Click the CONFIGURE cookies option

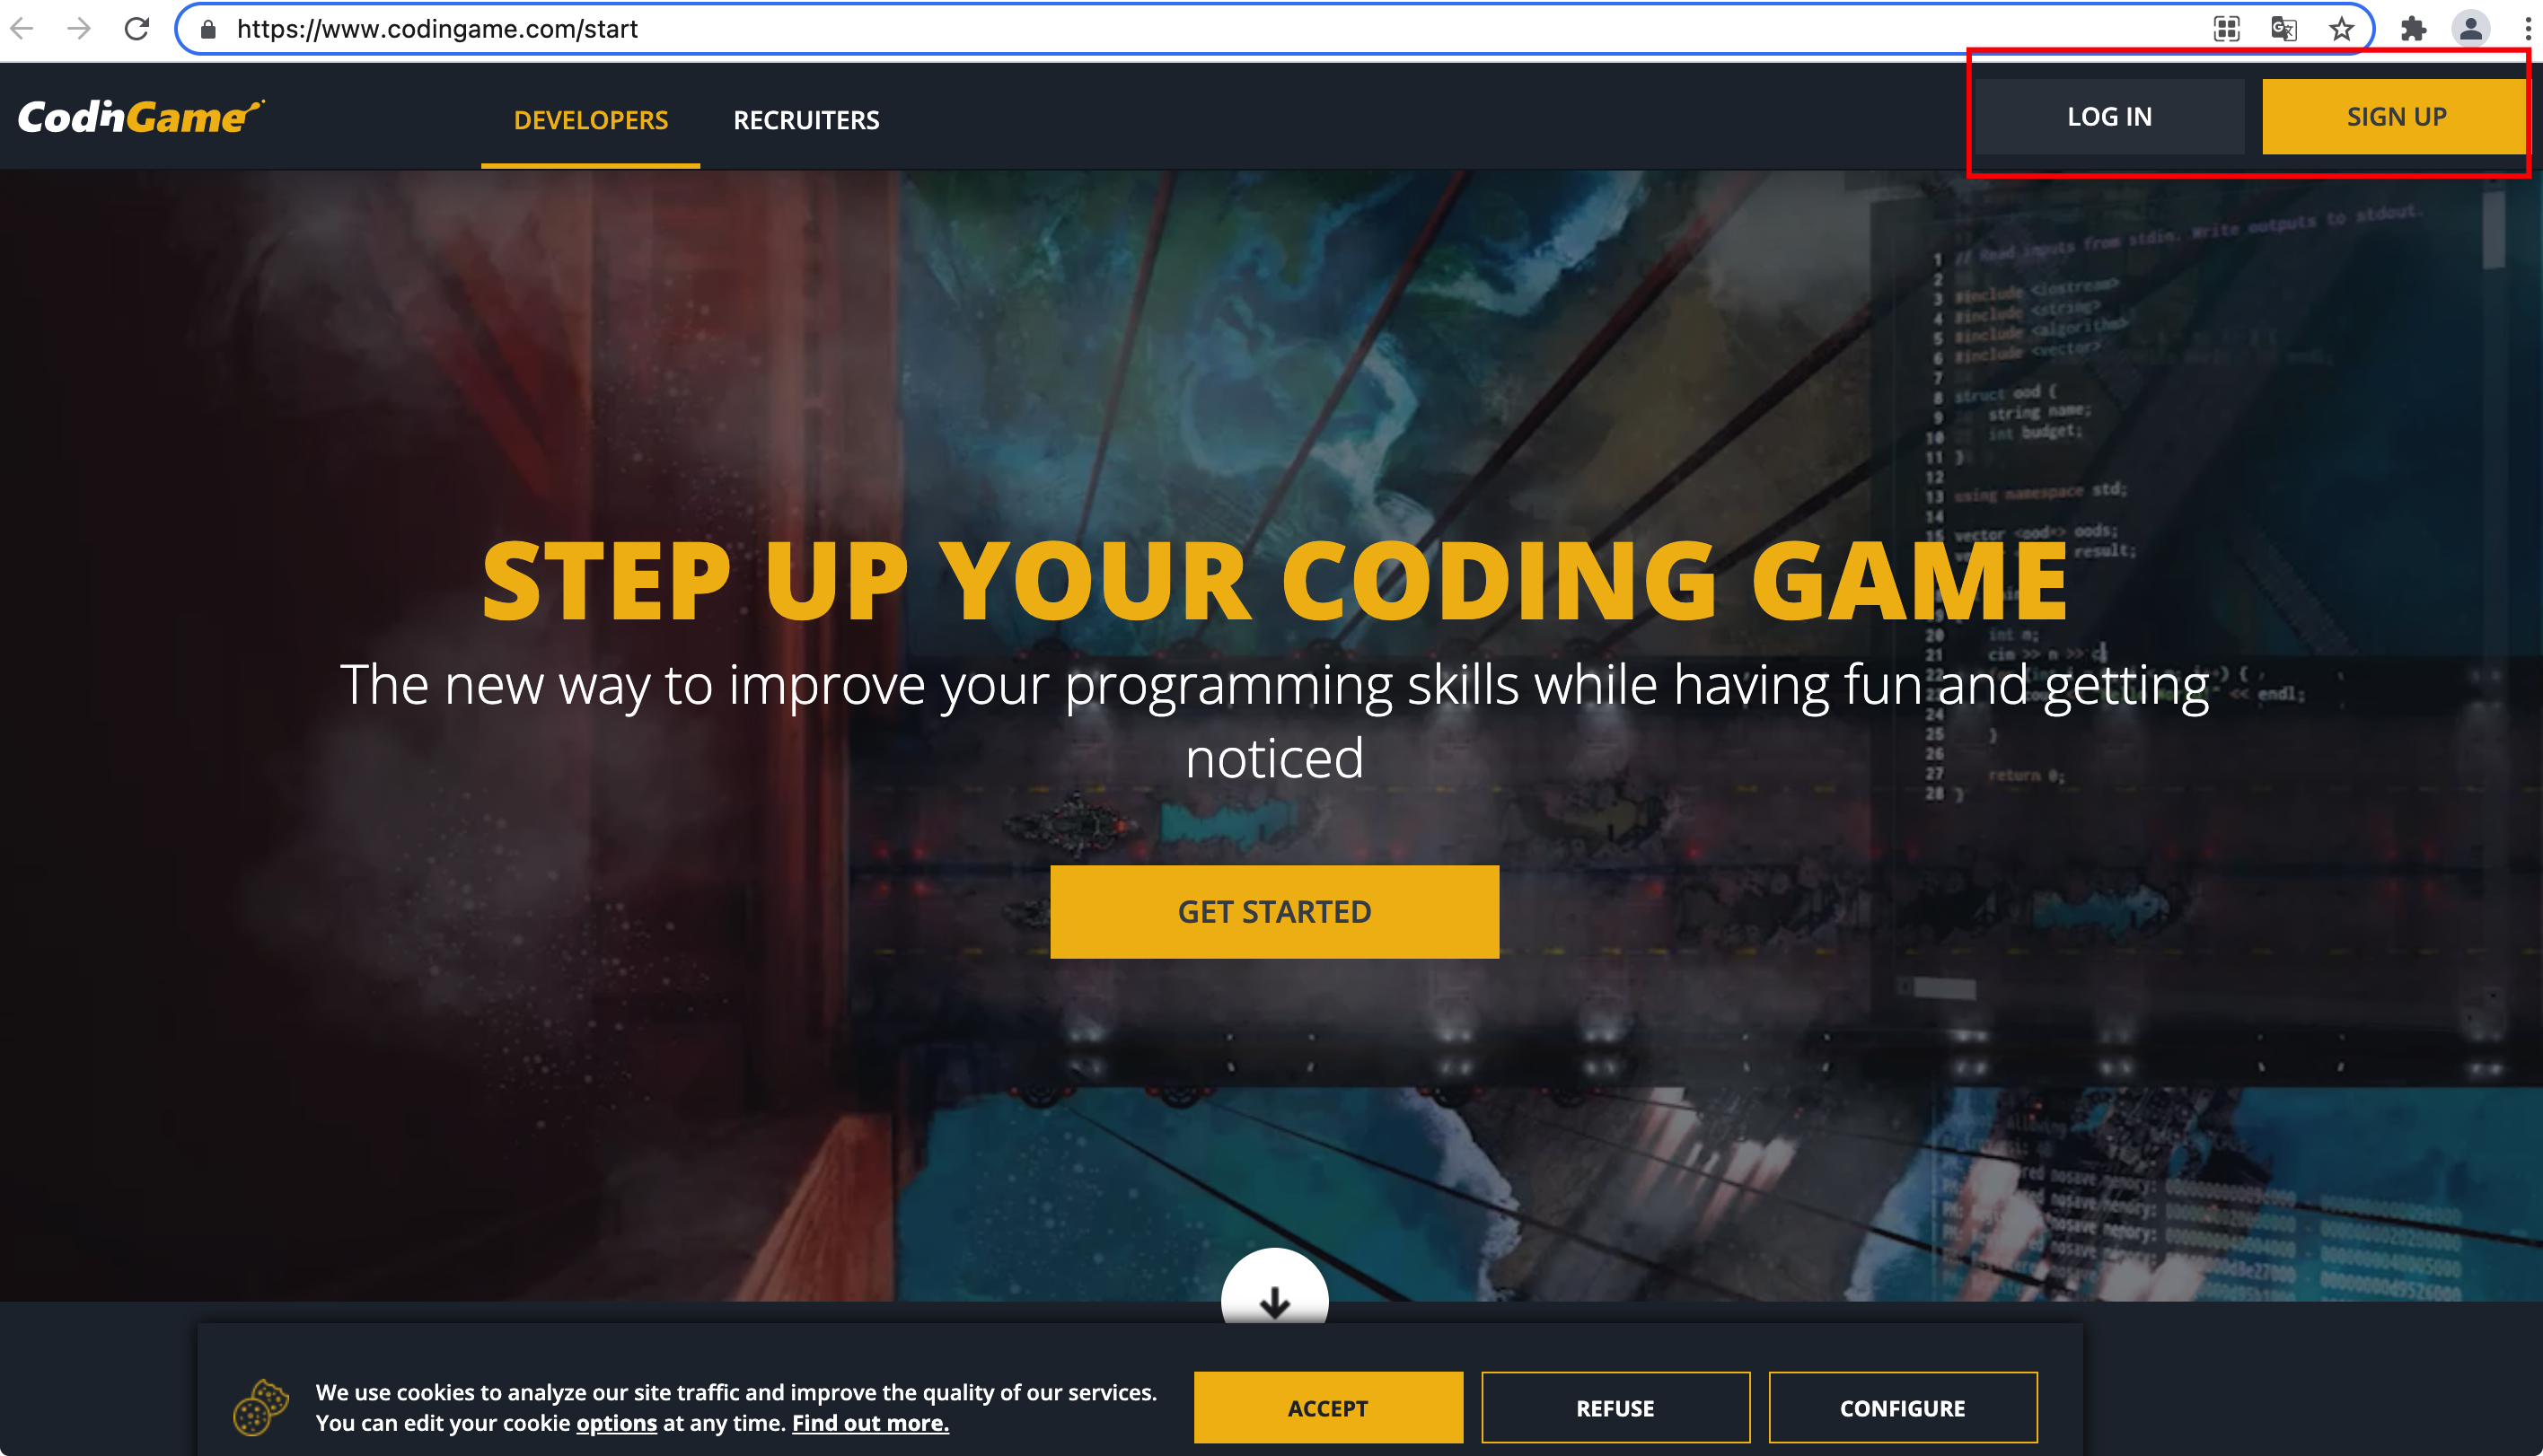point(1904,1408)
